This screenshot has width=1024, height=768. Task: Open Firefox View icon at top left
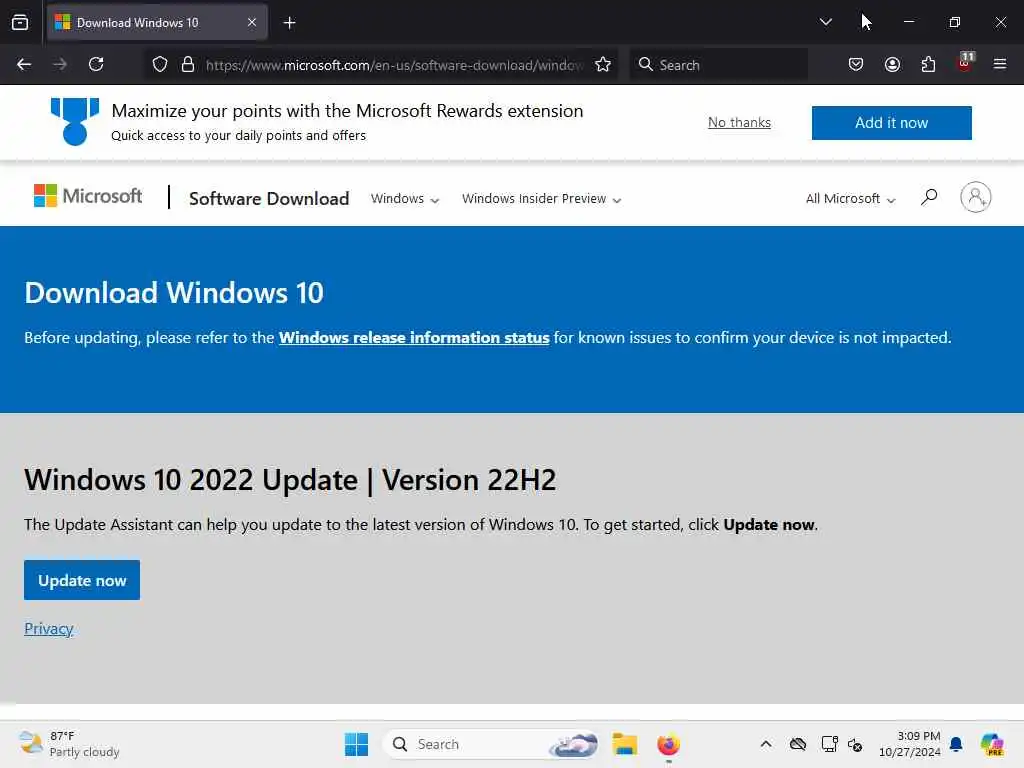coord(20,22)
